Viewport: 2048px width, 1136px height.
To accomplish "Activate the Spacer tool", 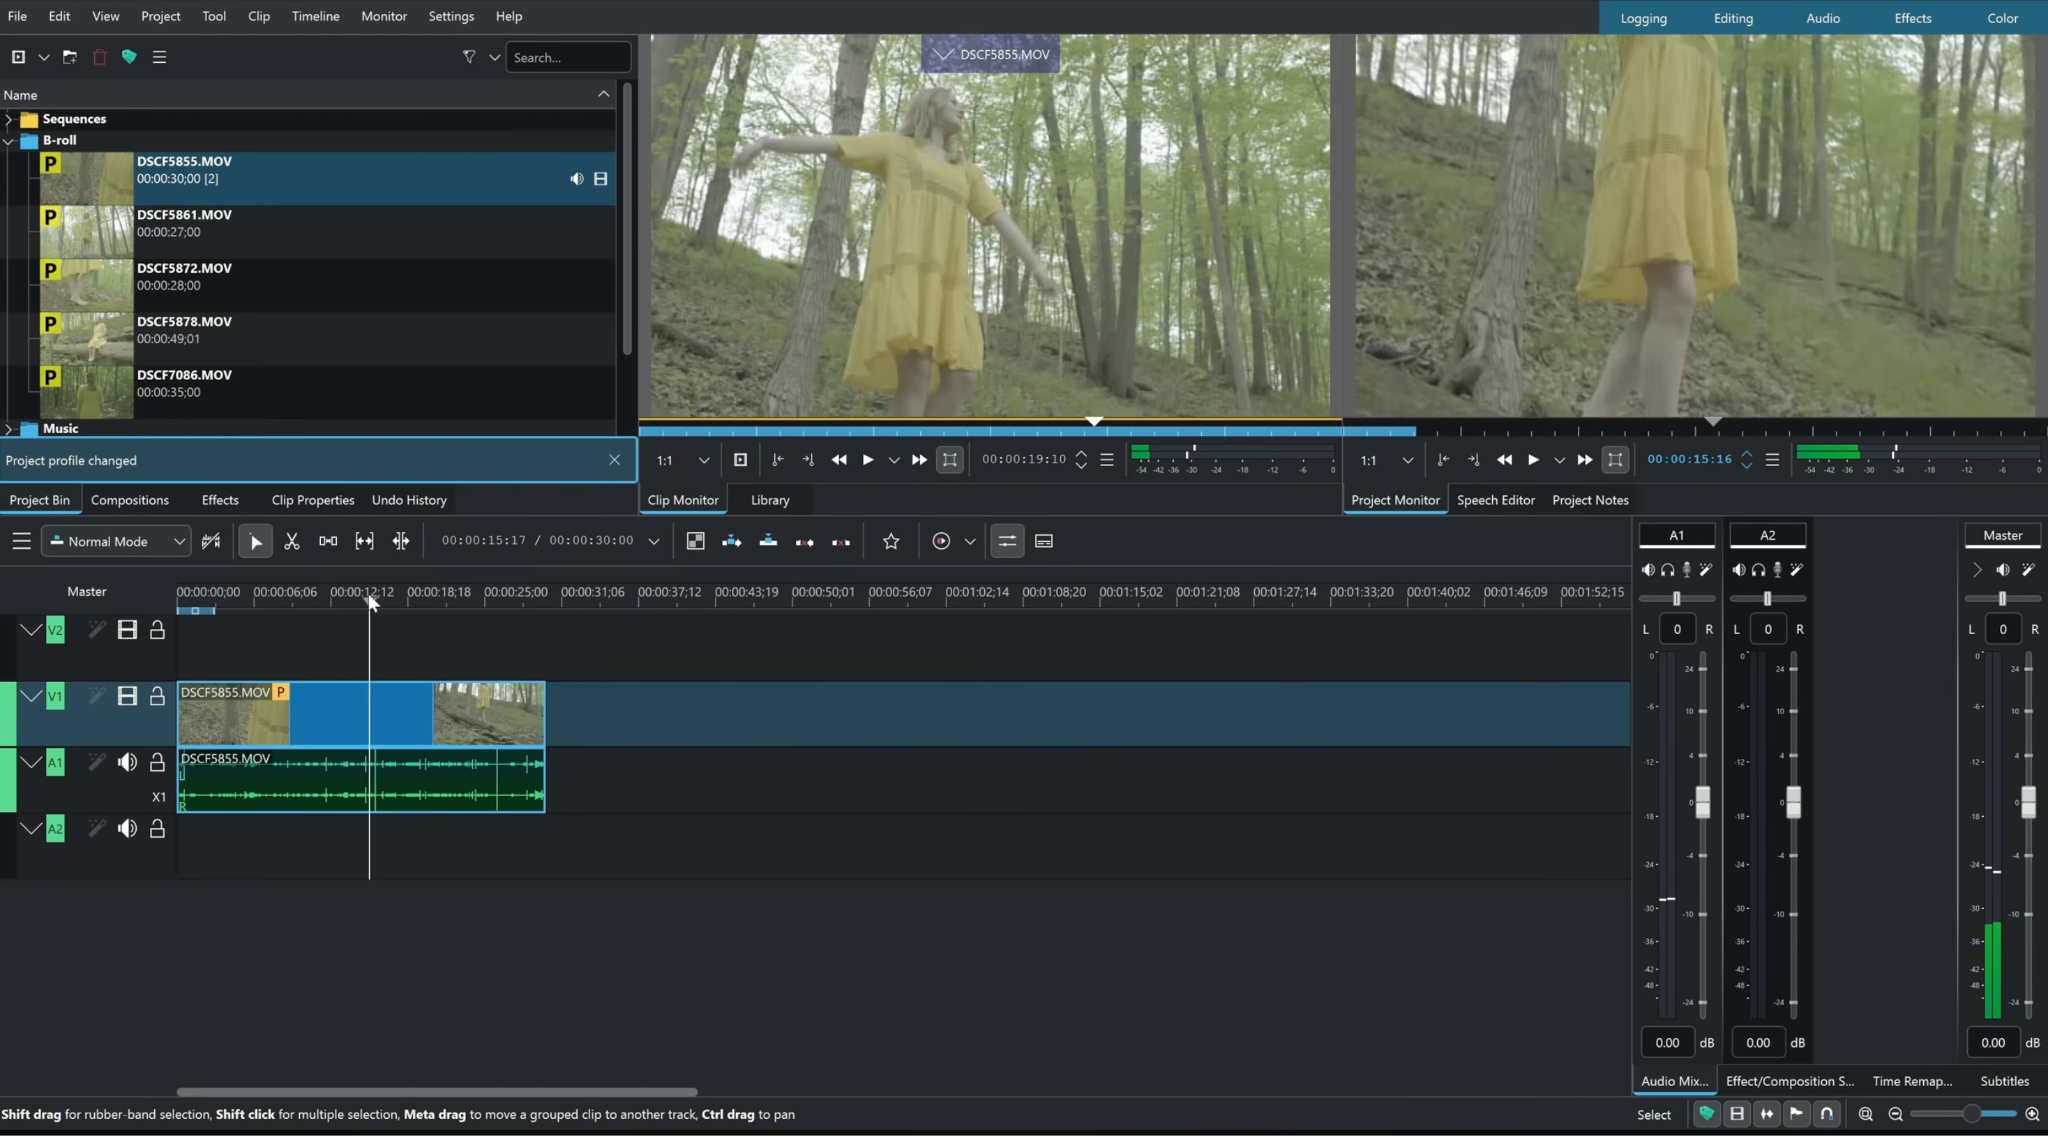I will click(x=328, y=540).
